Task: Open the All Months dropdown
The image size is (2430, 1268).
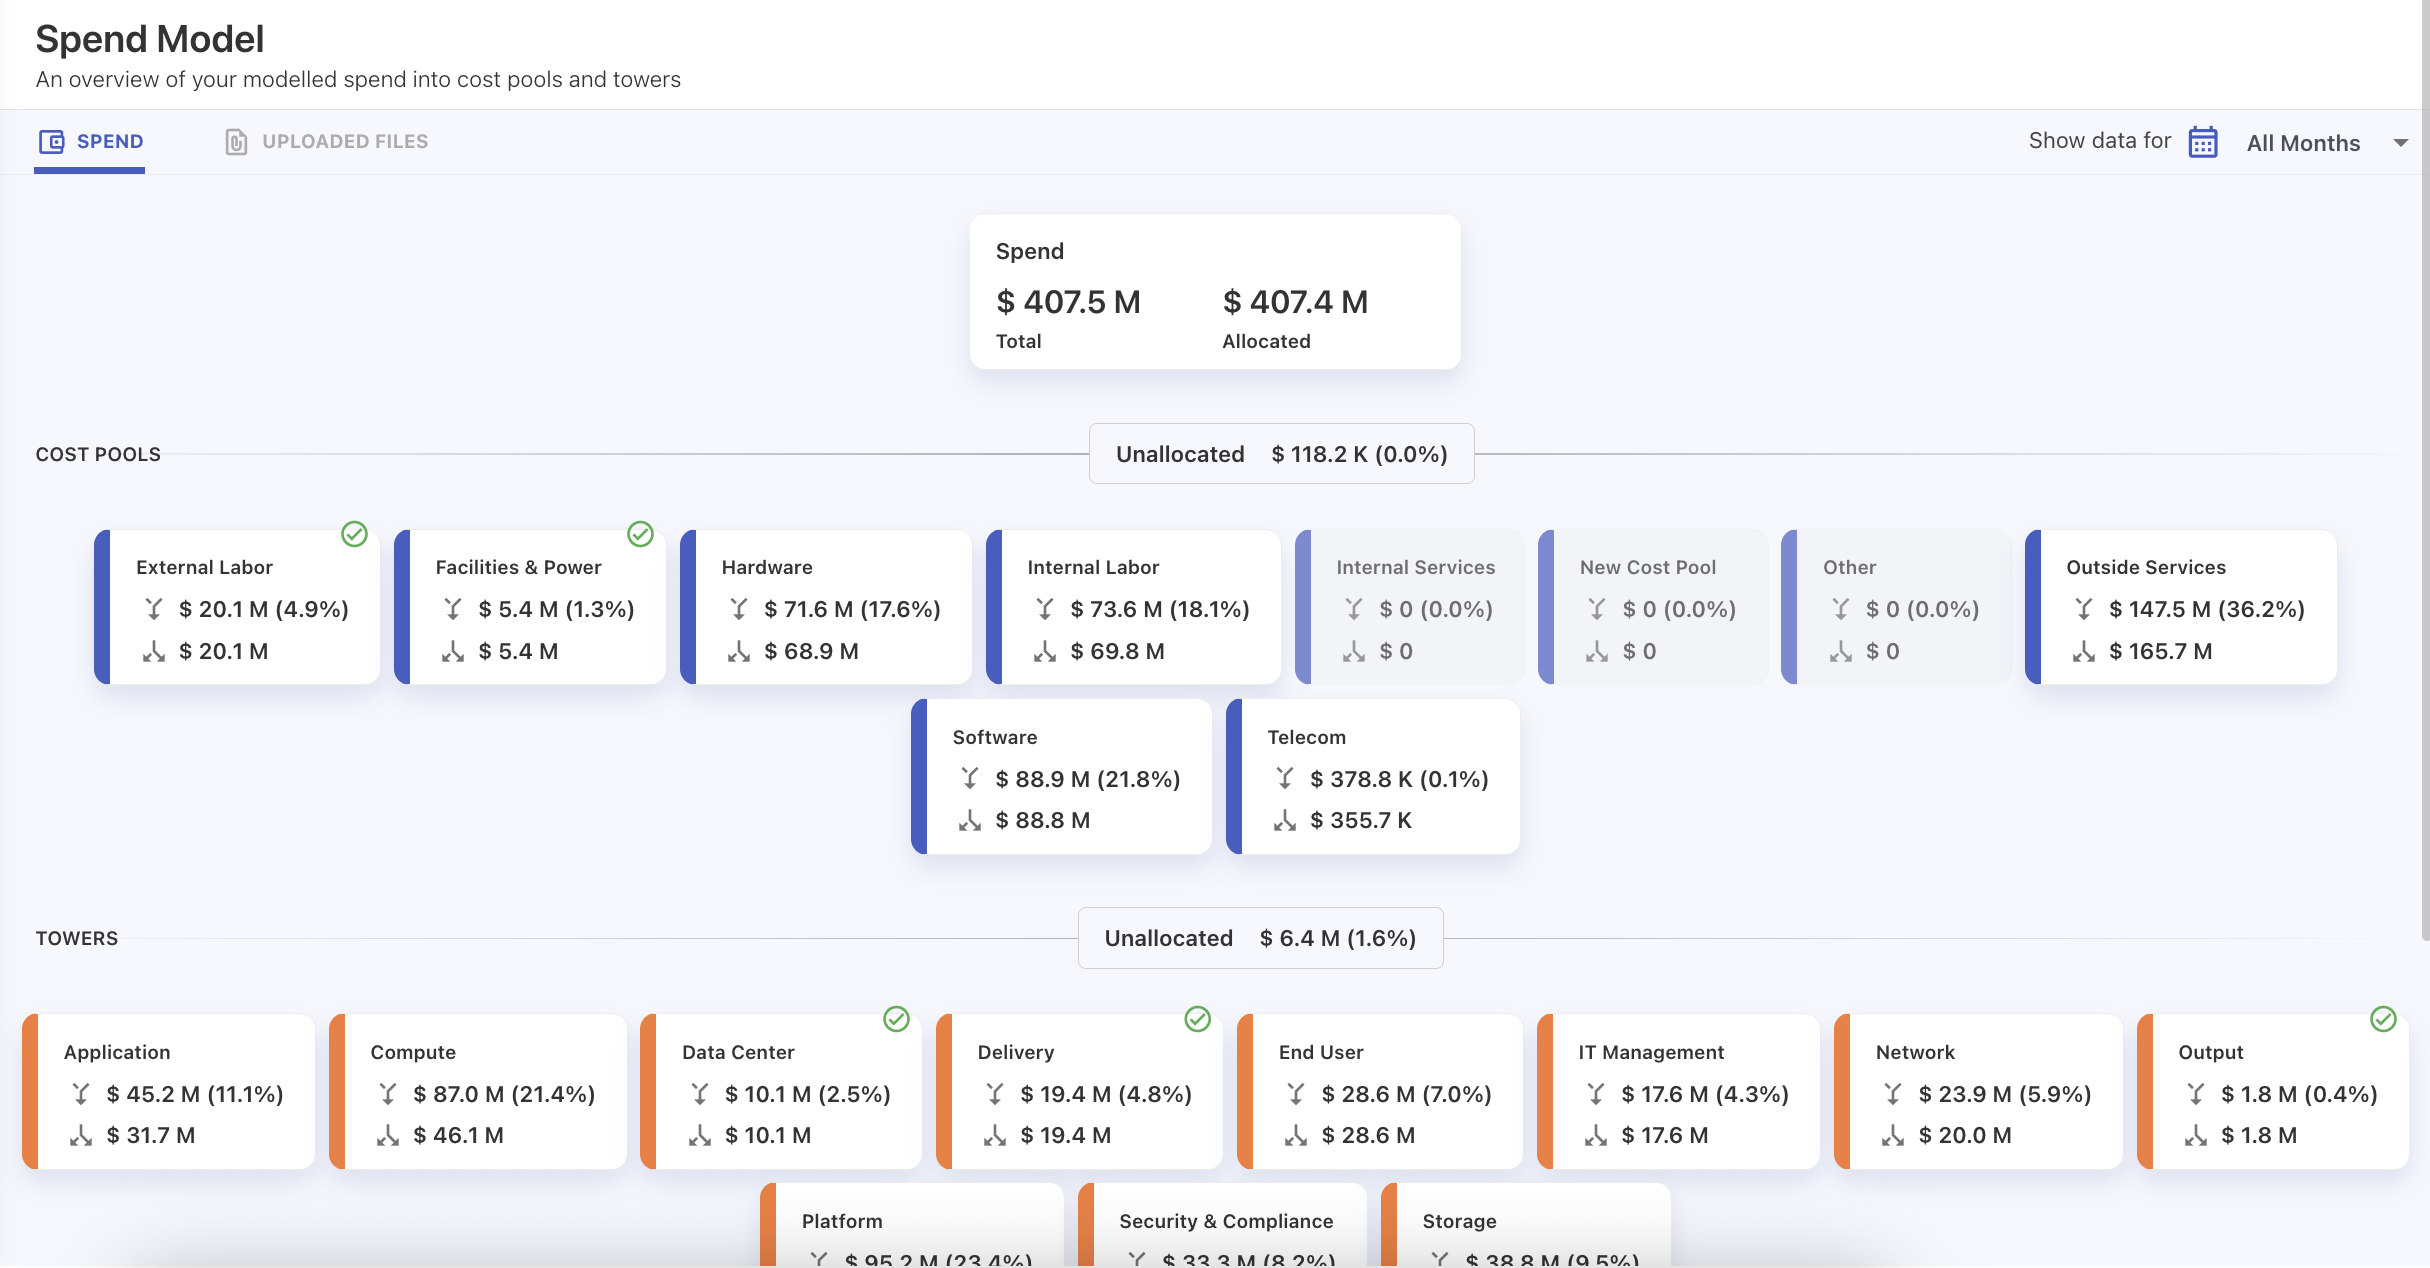Action: pyautogui.click(x=2302, y=143)
